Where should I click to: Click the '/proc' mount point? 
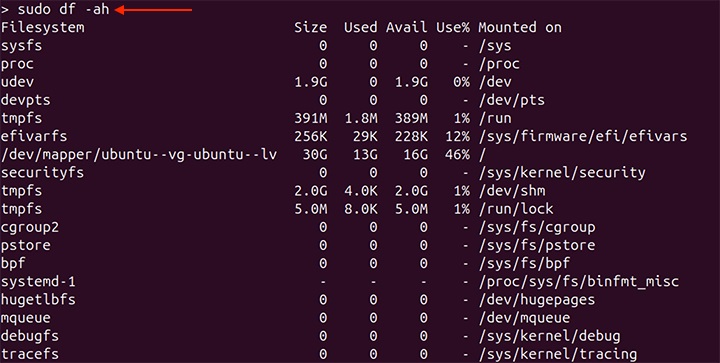pos(499,64)
